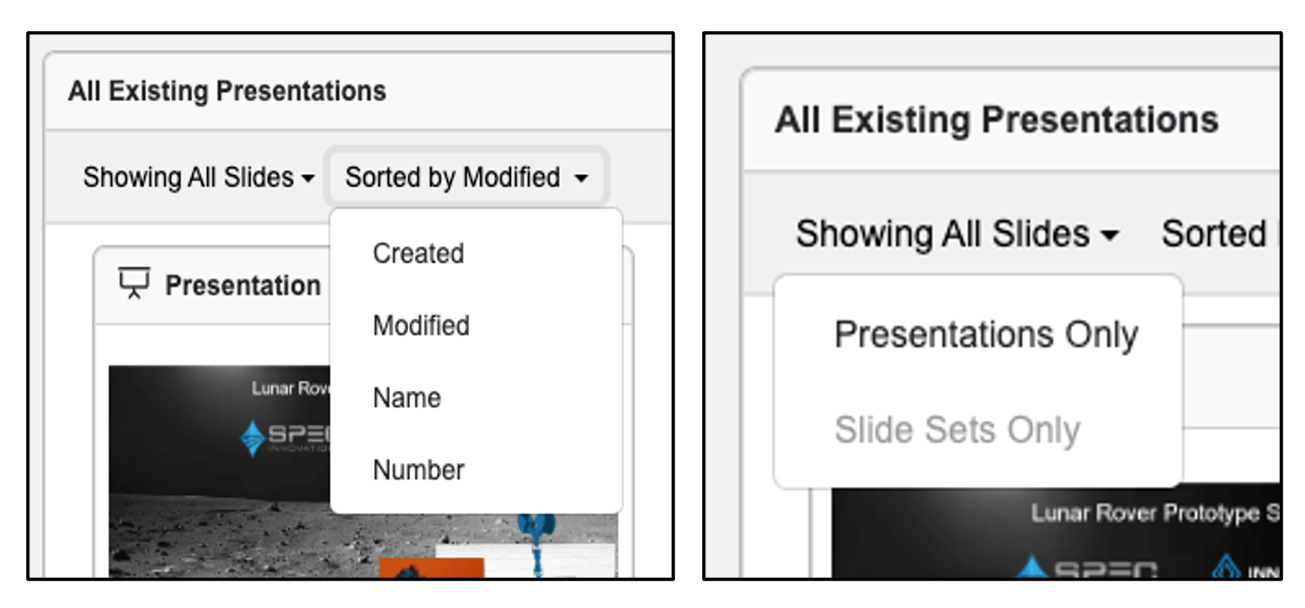Image resolution: width=1305 pixels, height=608 pixels.
Task: Select Presentations Only filter
Action: coord(986,335)
